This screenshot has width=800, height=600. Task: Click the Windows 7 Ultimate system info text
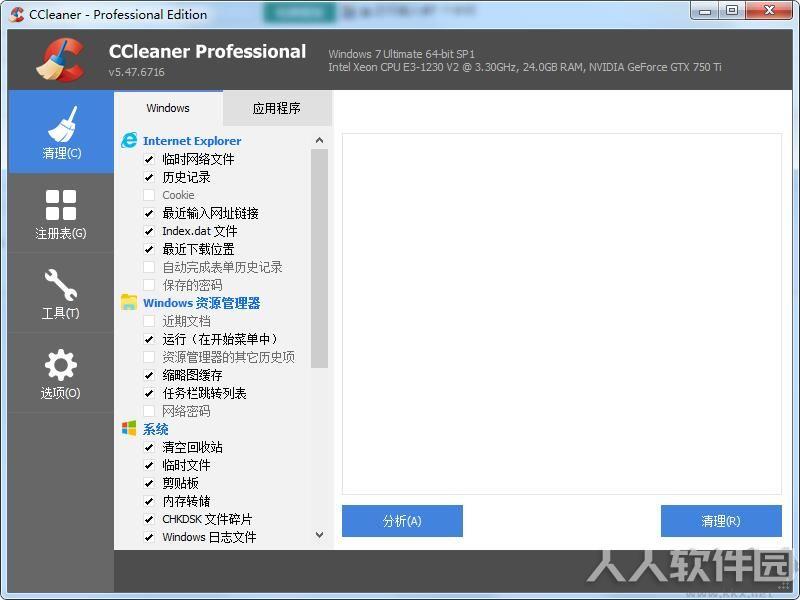coord(402,54)
